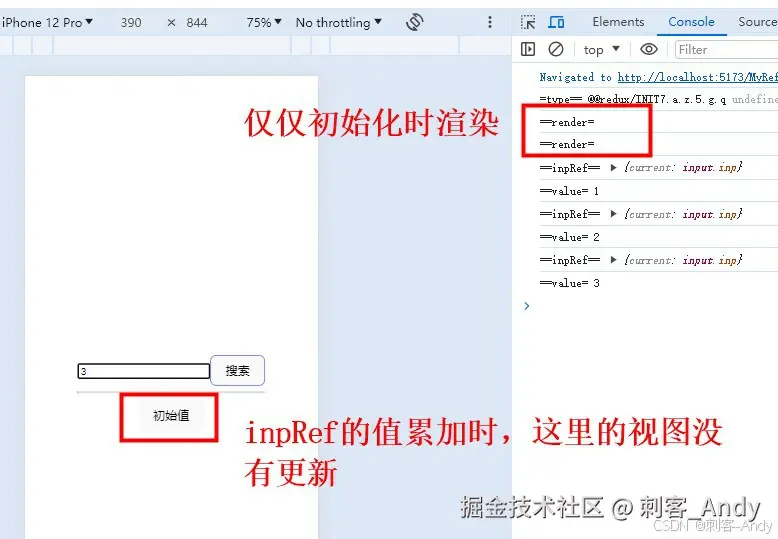Open the 75% zoom dropdown
This screenshot has height=539, width=778.
click(x=264, y=22)
